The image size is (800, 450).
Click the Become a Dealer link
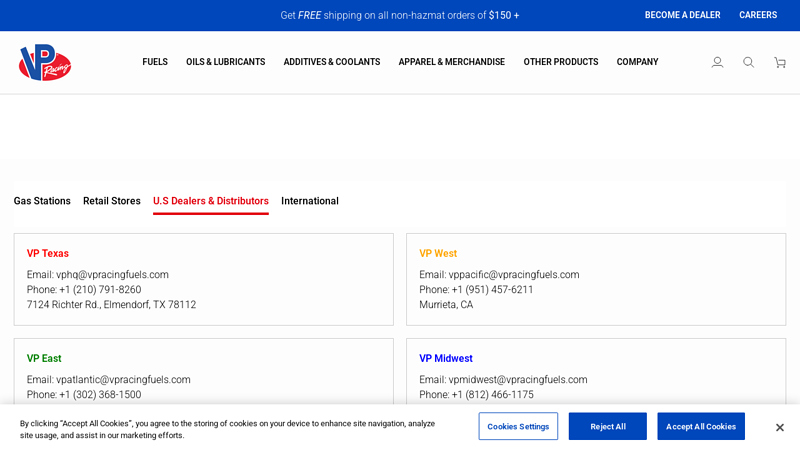click(682, 15)
